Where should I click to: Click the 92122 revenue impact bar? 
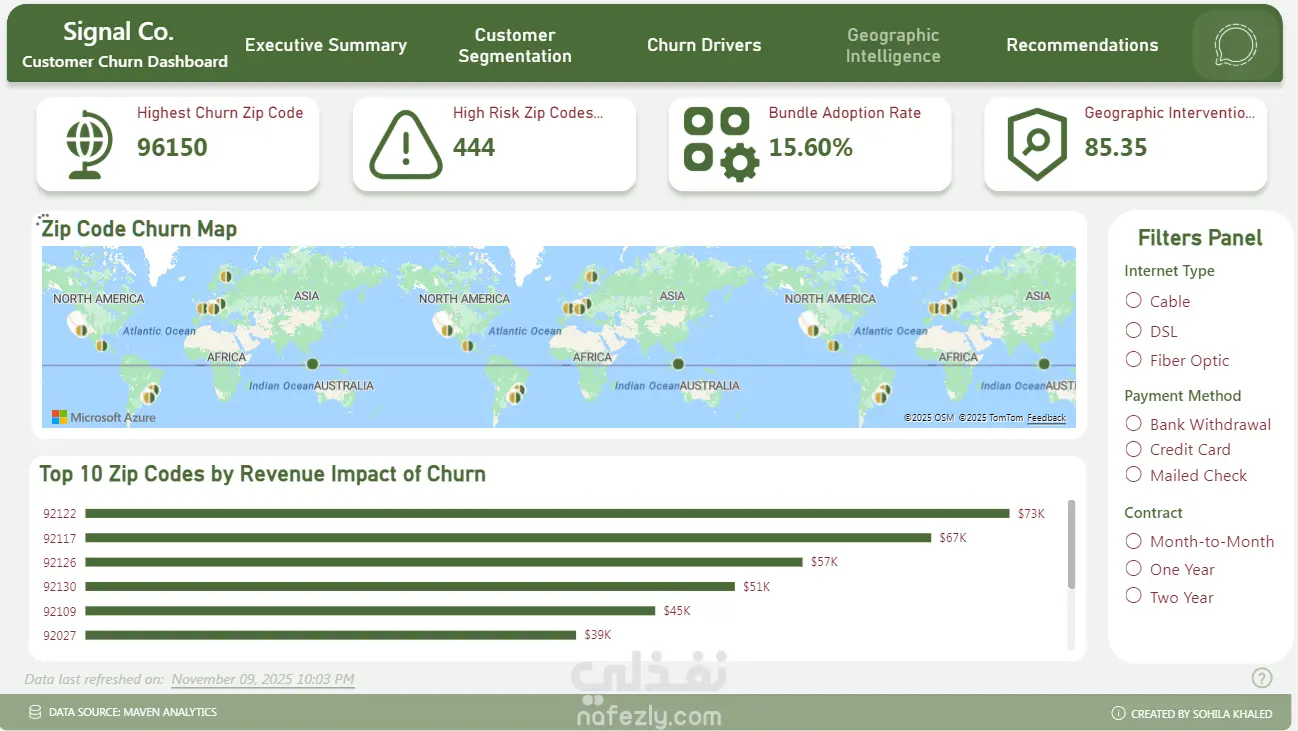[x=547, y=514]
